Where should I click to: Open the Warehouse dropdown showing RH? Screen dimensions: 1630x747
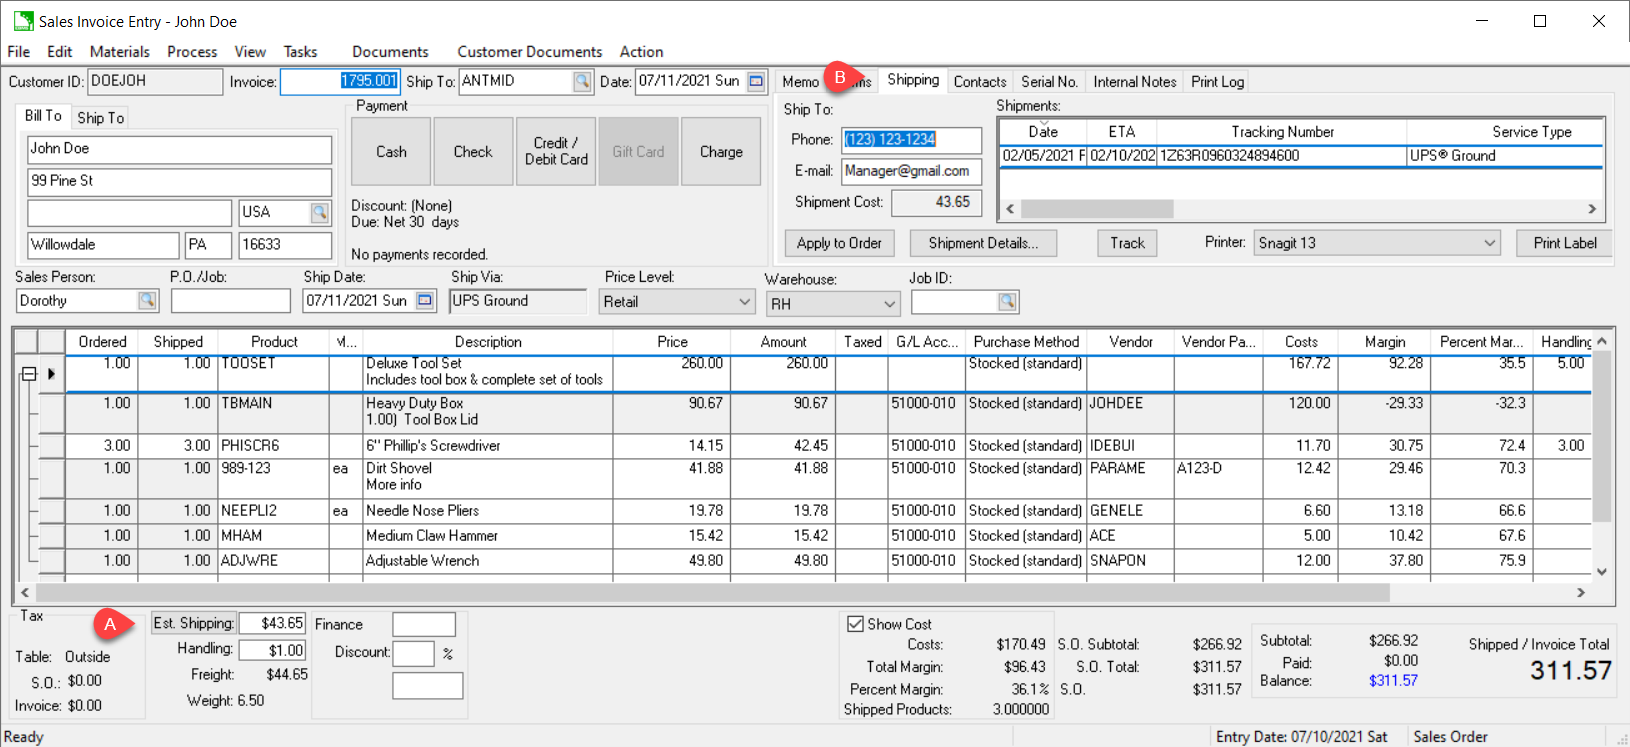[889, 304]
